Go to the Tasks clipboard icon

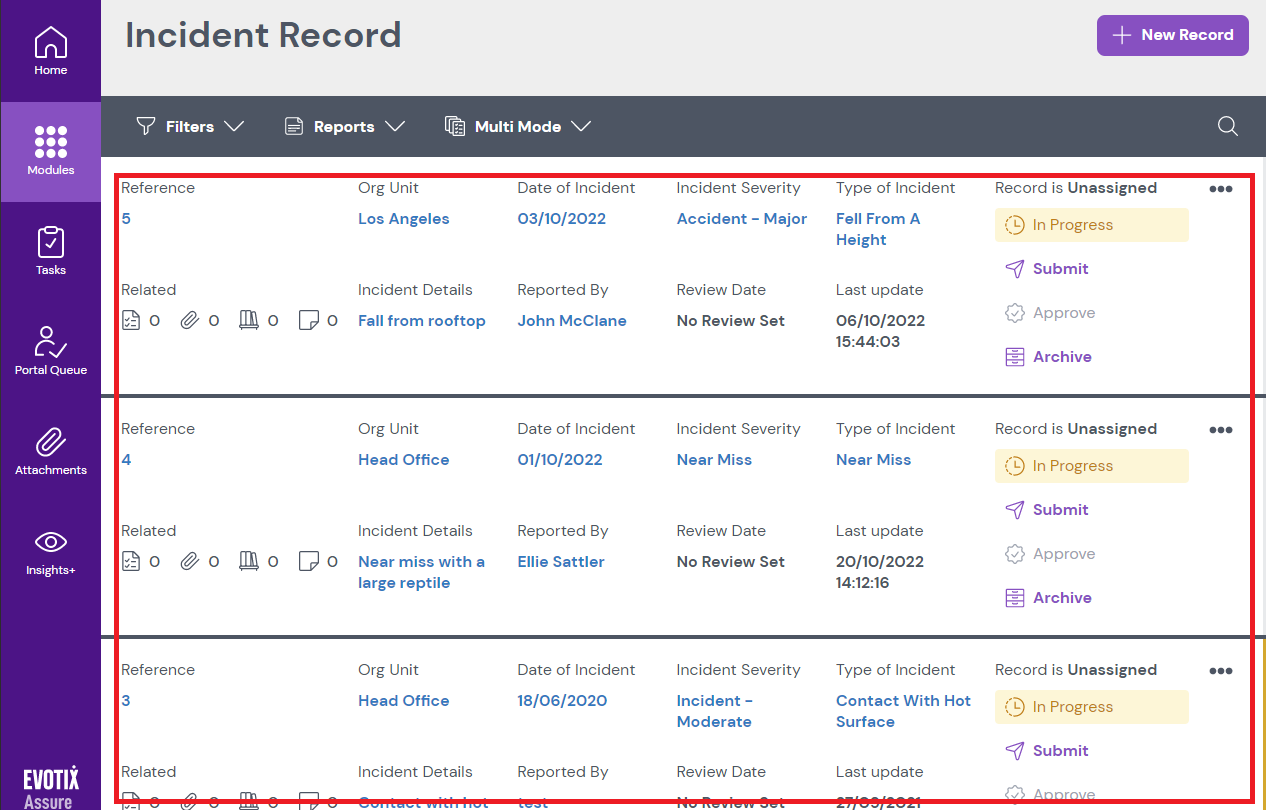tap(51, 251)
